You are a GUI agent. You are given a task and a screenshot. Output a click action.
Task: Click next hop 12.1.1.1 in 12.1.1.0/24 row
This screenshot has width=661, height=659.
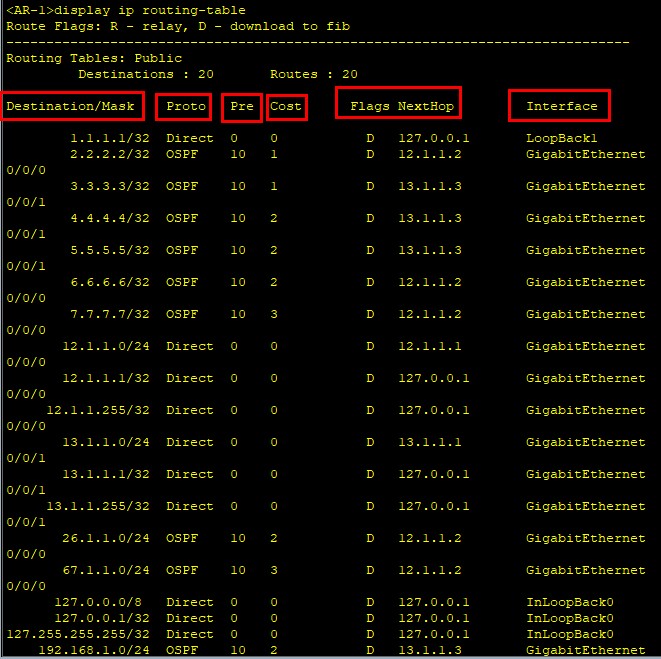tap(430, 347)
